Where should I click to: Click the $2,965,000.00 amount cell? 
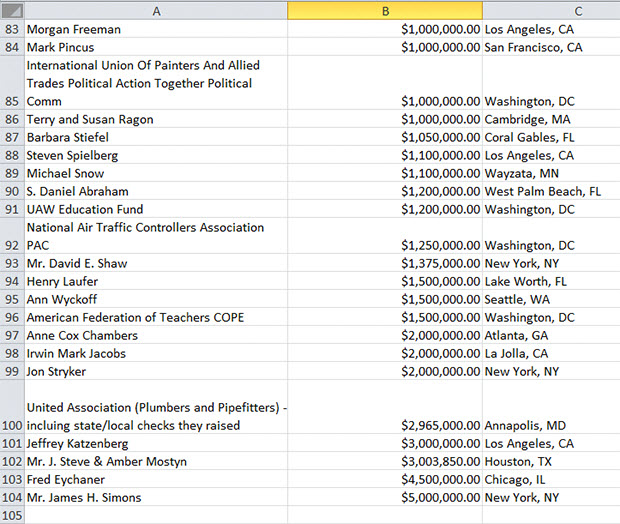coord(384,426)
